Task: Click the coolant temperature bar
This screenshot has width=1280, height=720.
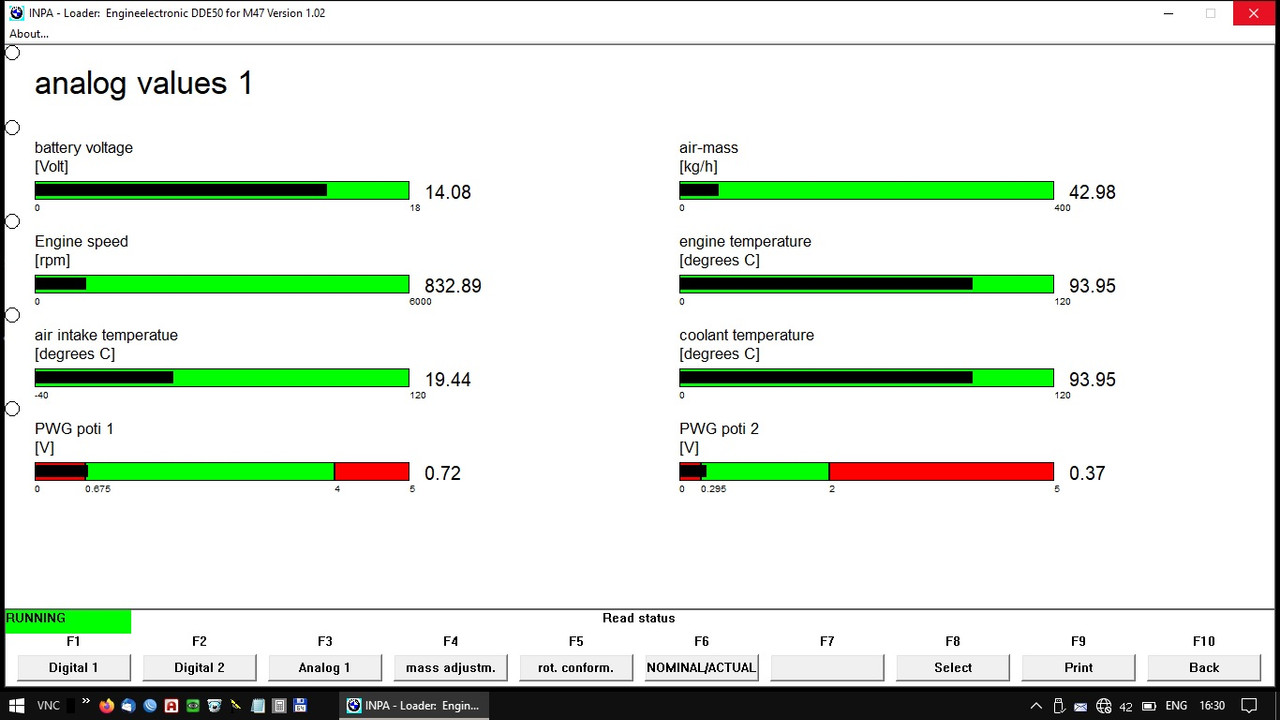Action: coord(867,378)
